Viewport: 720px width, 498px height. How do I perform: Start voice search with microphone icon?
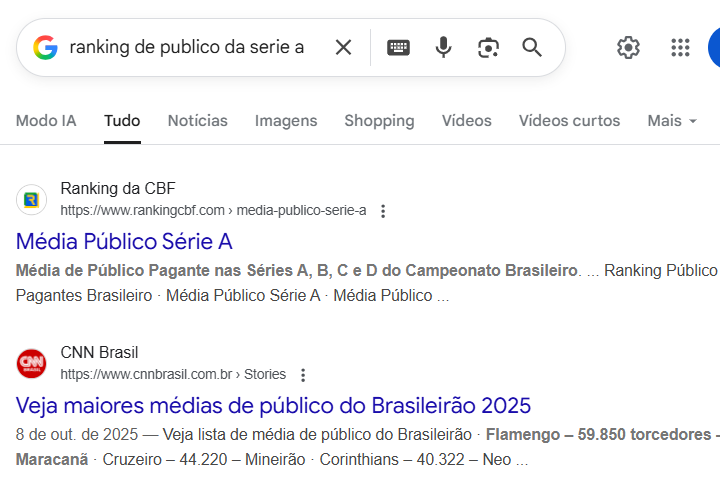coord(443,47)
